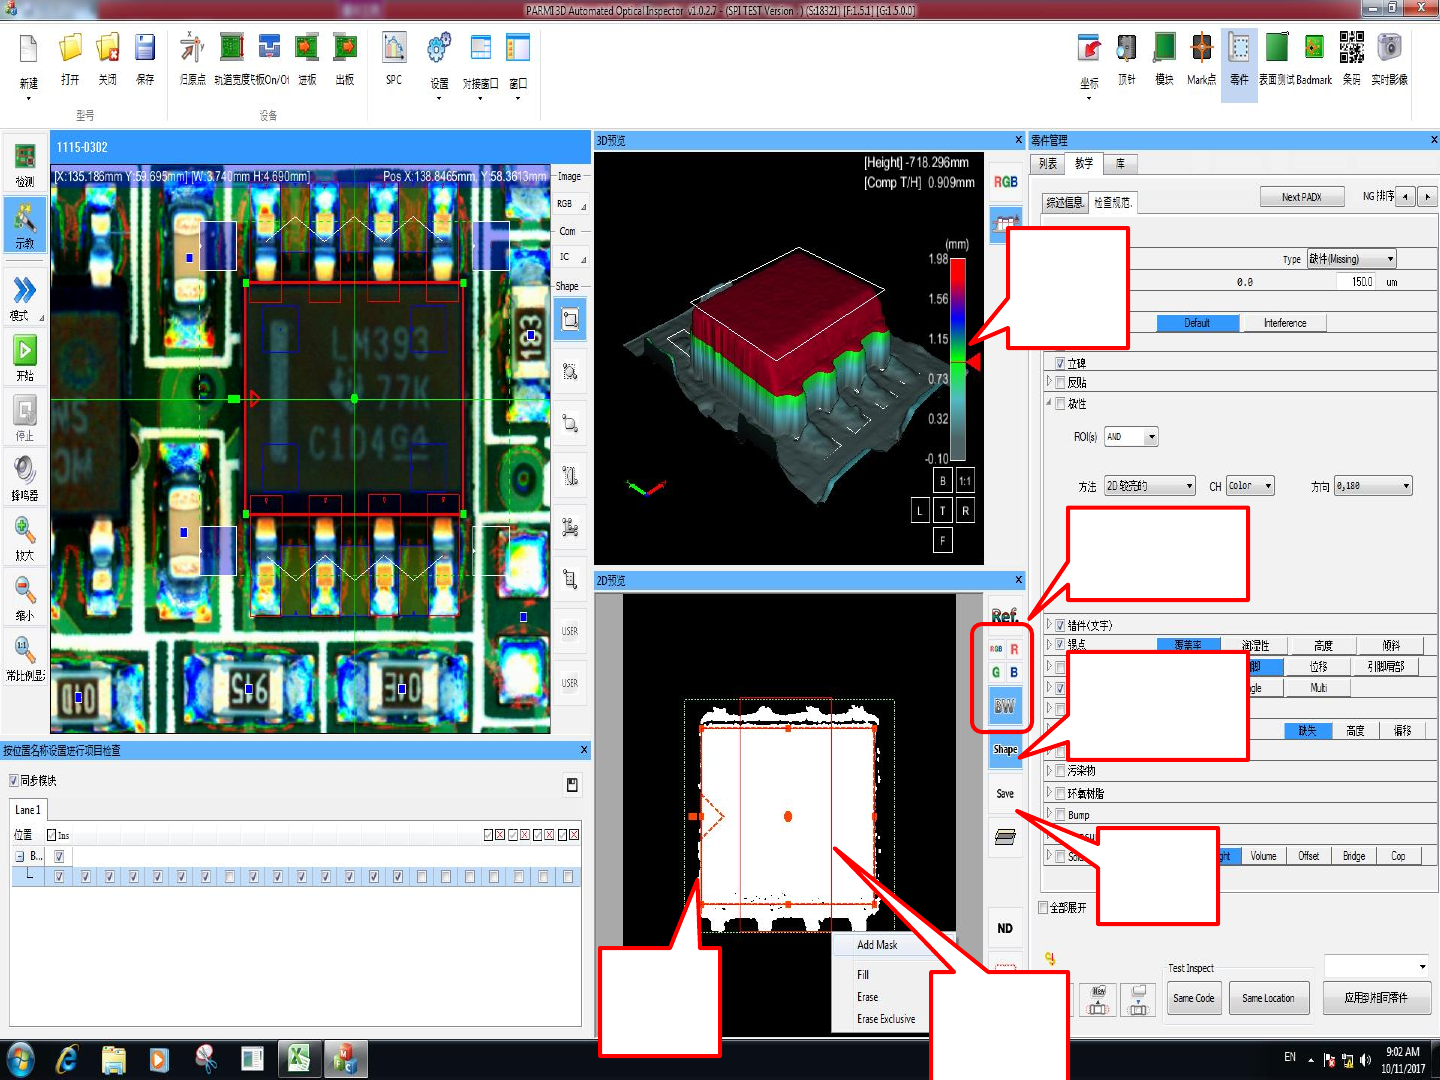1440x1080 pixels.
Task: Click the height color scale bar in 3D preview
Action: [958, 360]
